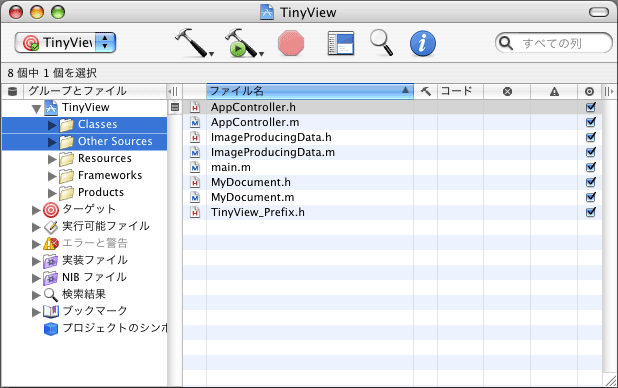Select the MyDocument.h file row
Image resolution: width=618 pixels, height=388 pixels.
[x=392, y=182]
